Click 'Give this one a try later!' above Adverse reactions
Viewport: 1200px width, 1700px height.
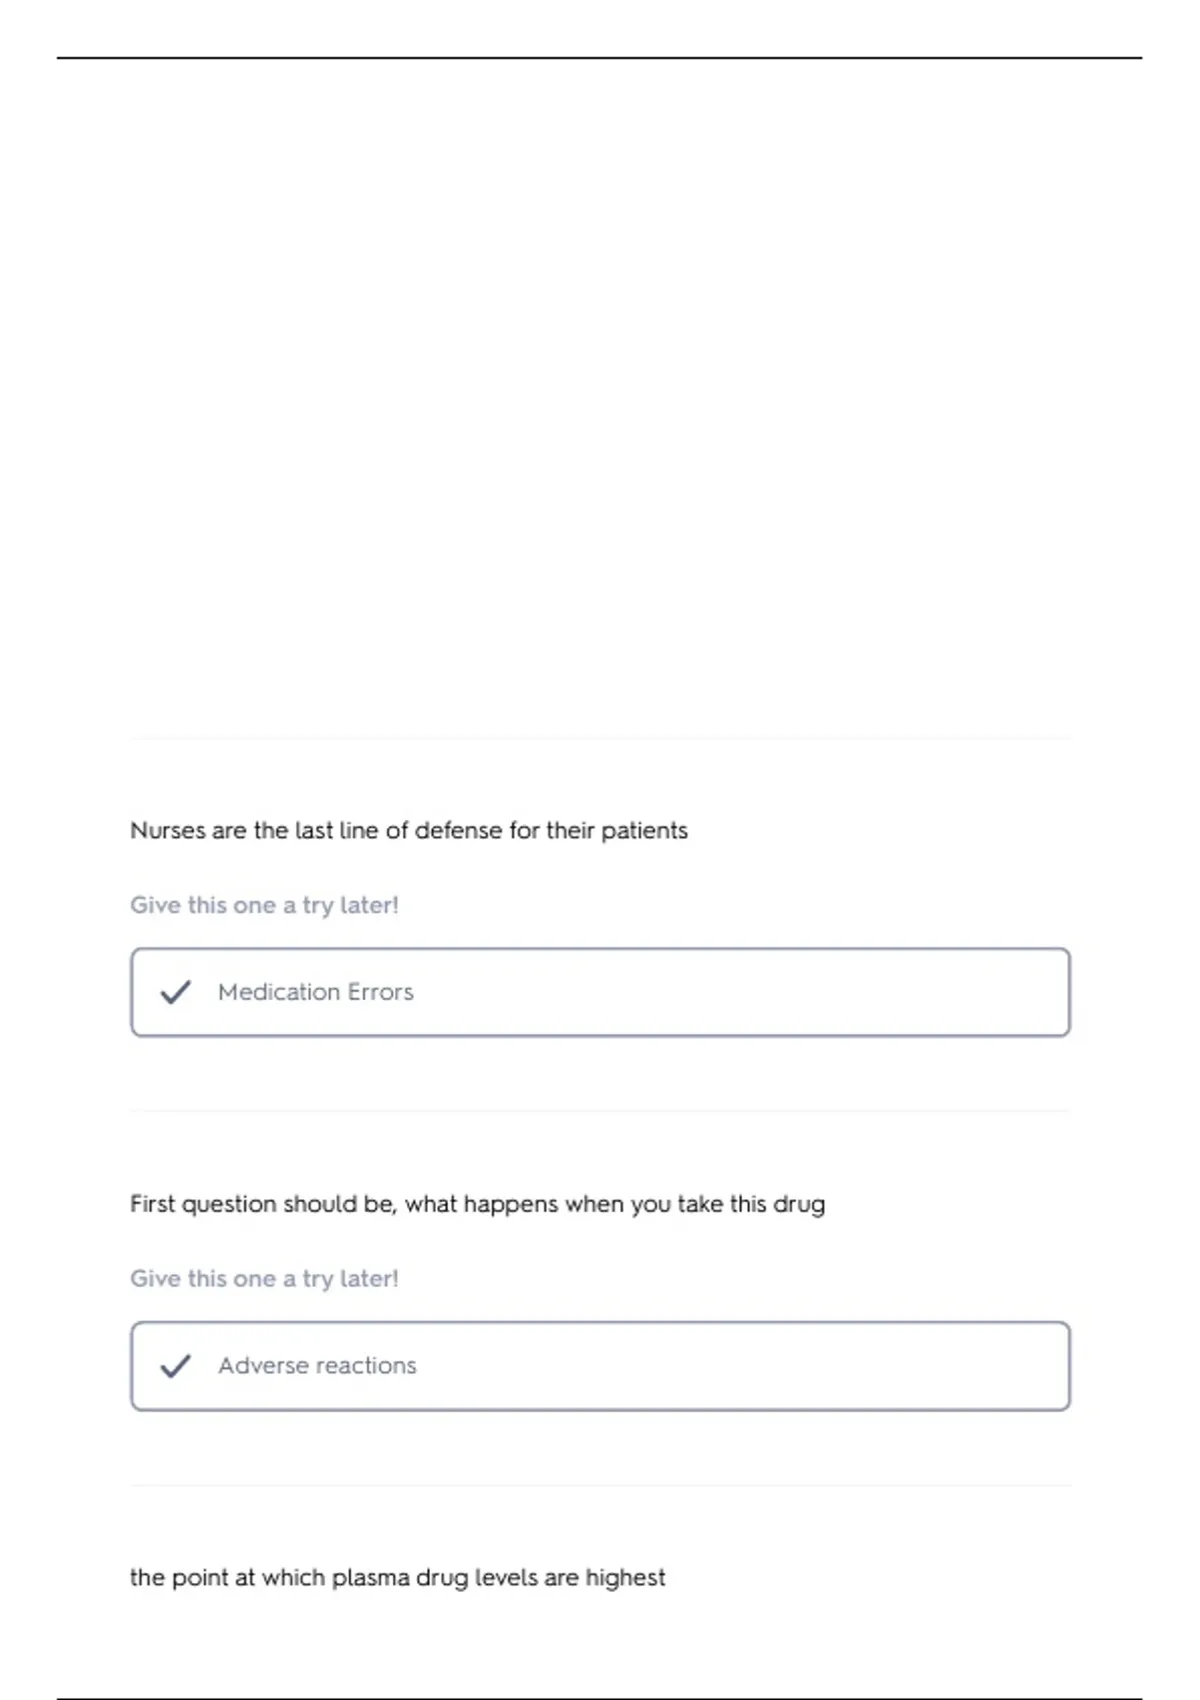coord(264,1279)
